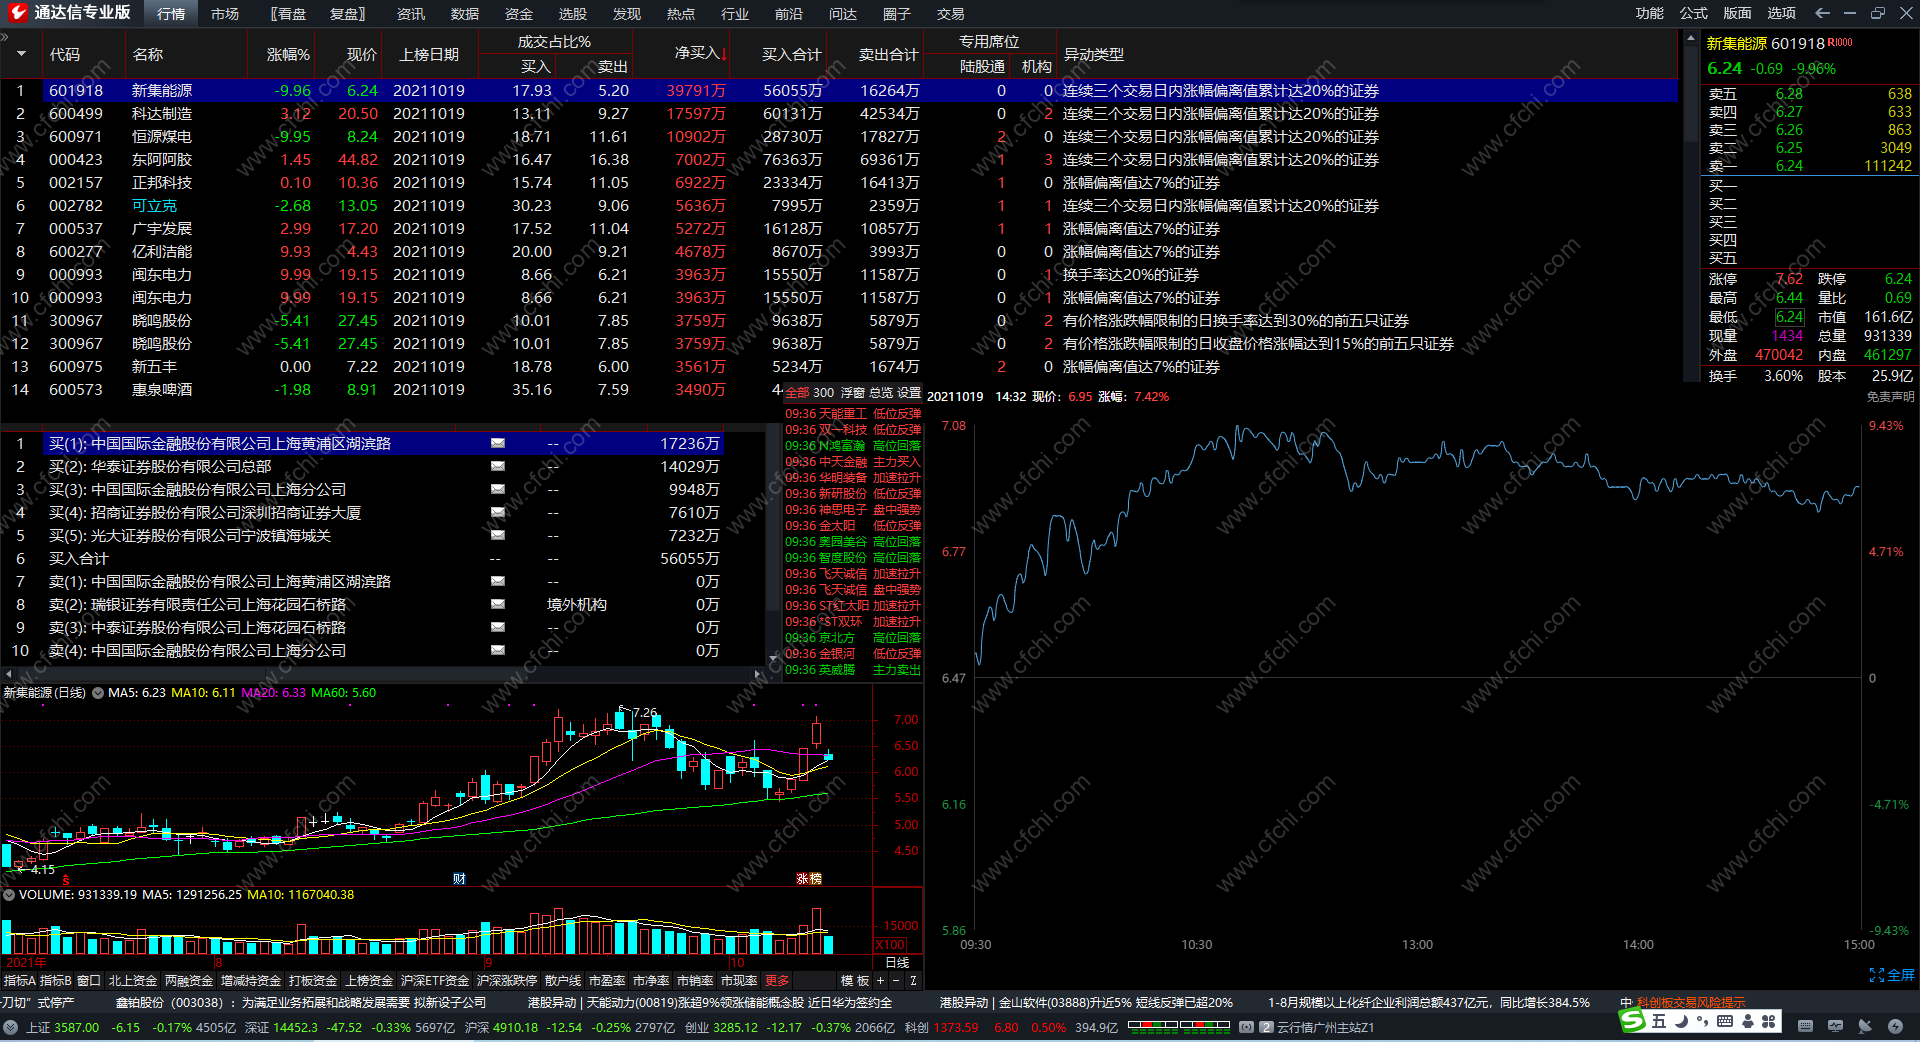Toggle 两融资金 indicator

click(x=189, y=980)
